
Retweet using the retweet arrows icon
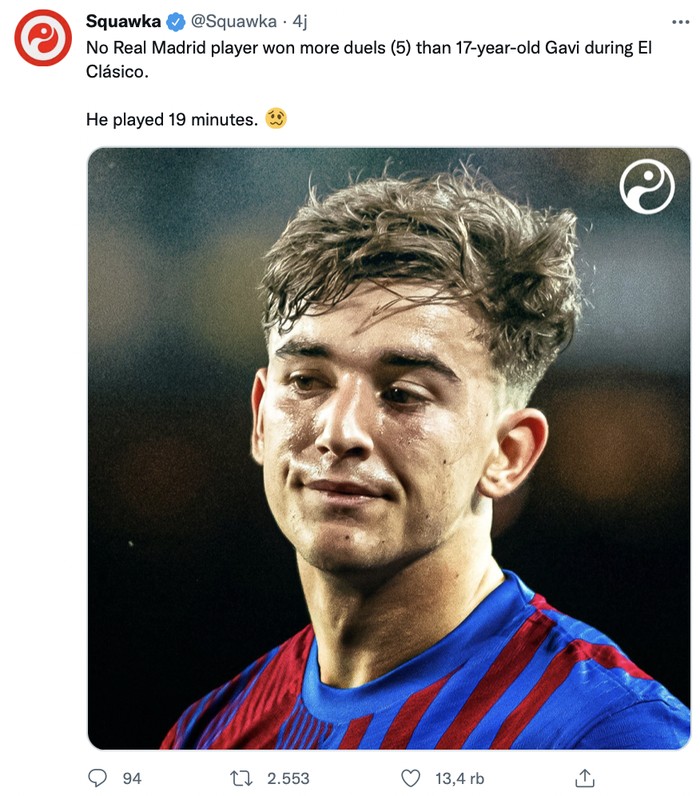click(241, 777)
